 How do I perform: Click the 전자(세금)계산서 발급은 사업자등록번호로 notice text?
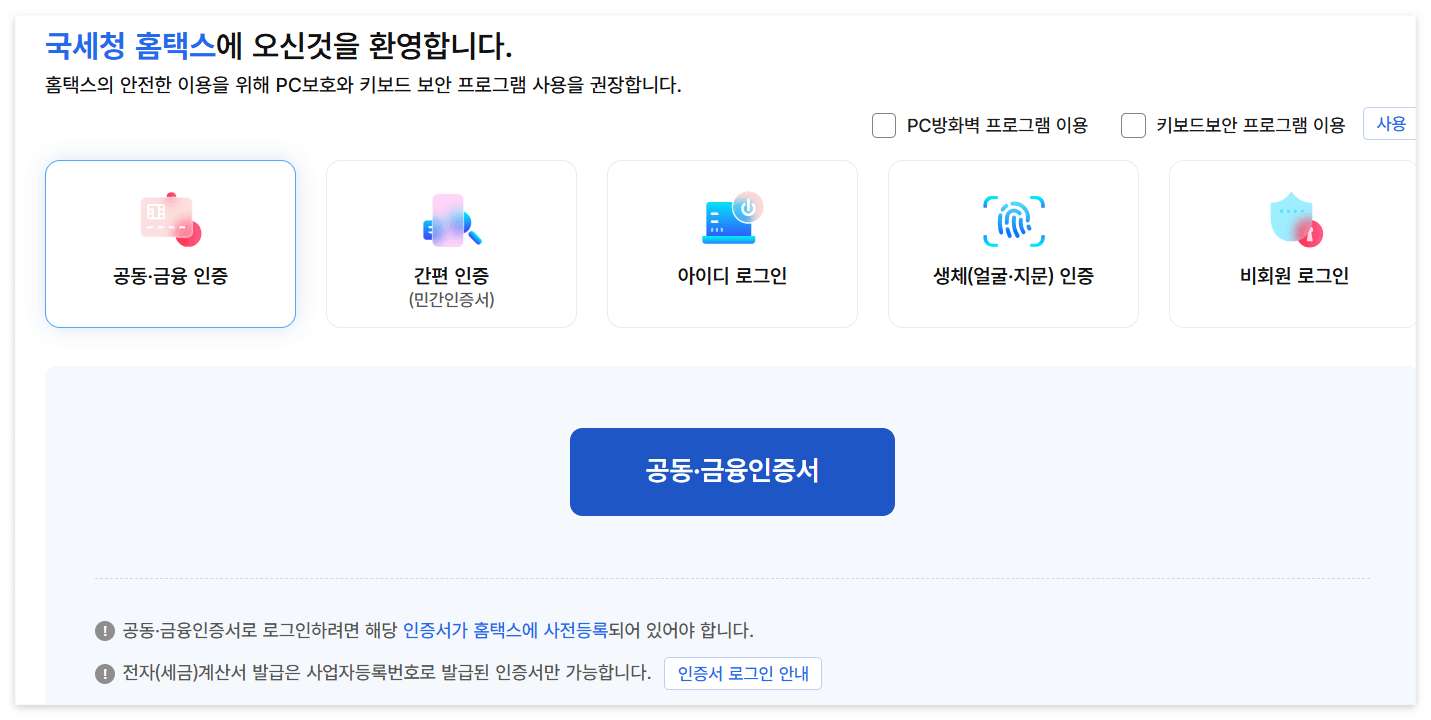pyautogui.click(x=387, y=672)
